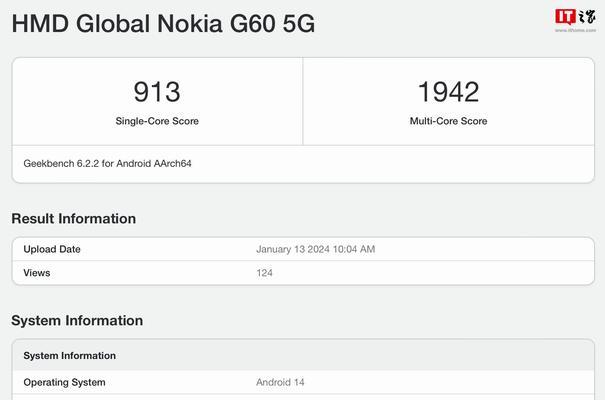Select the 913 single-core score value

[157, 92]
